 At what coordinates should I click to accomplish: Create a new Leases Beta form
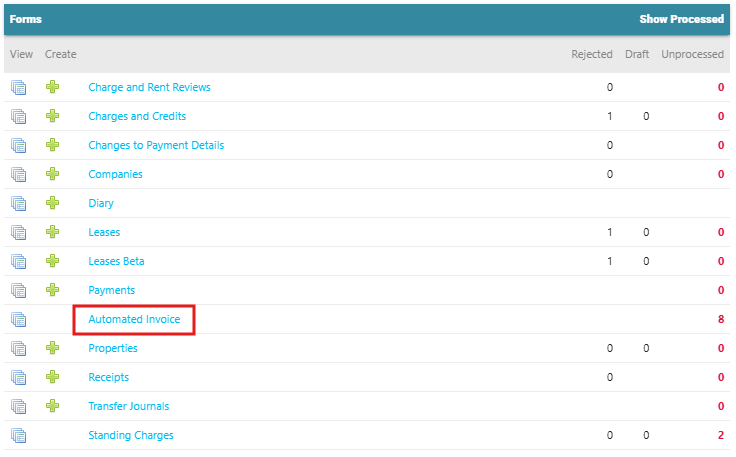[x=53, y=261]
